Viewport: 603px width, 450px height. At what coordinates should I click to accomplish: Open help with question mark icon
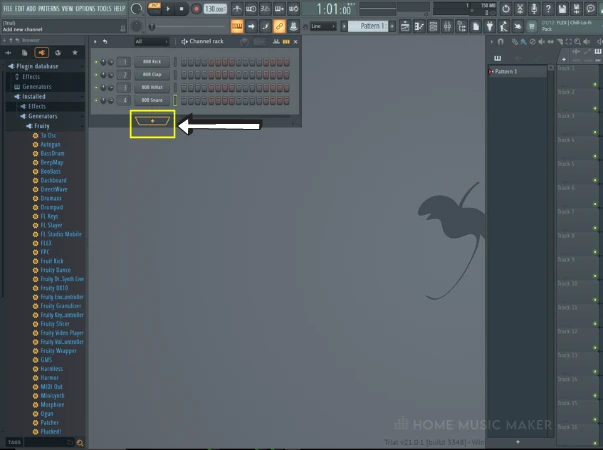(x=548, y=8)
